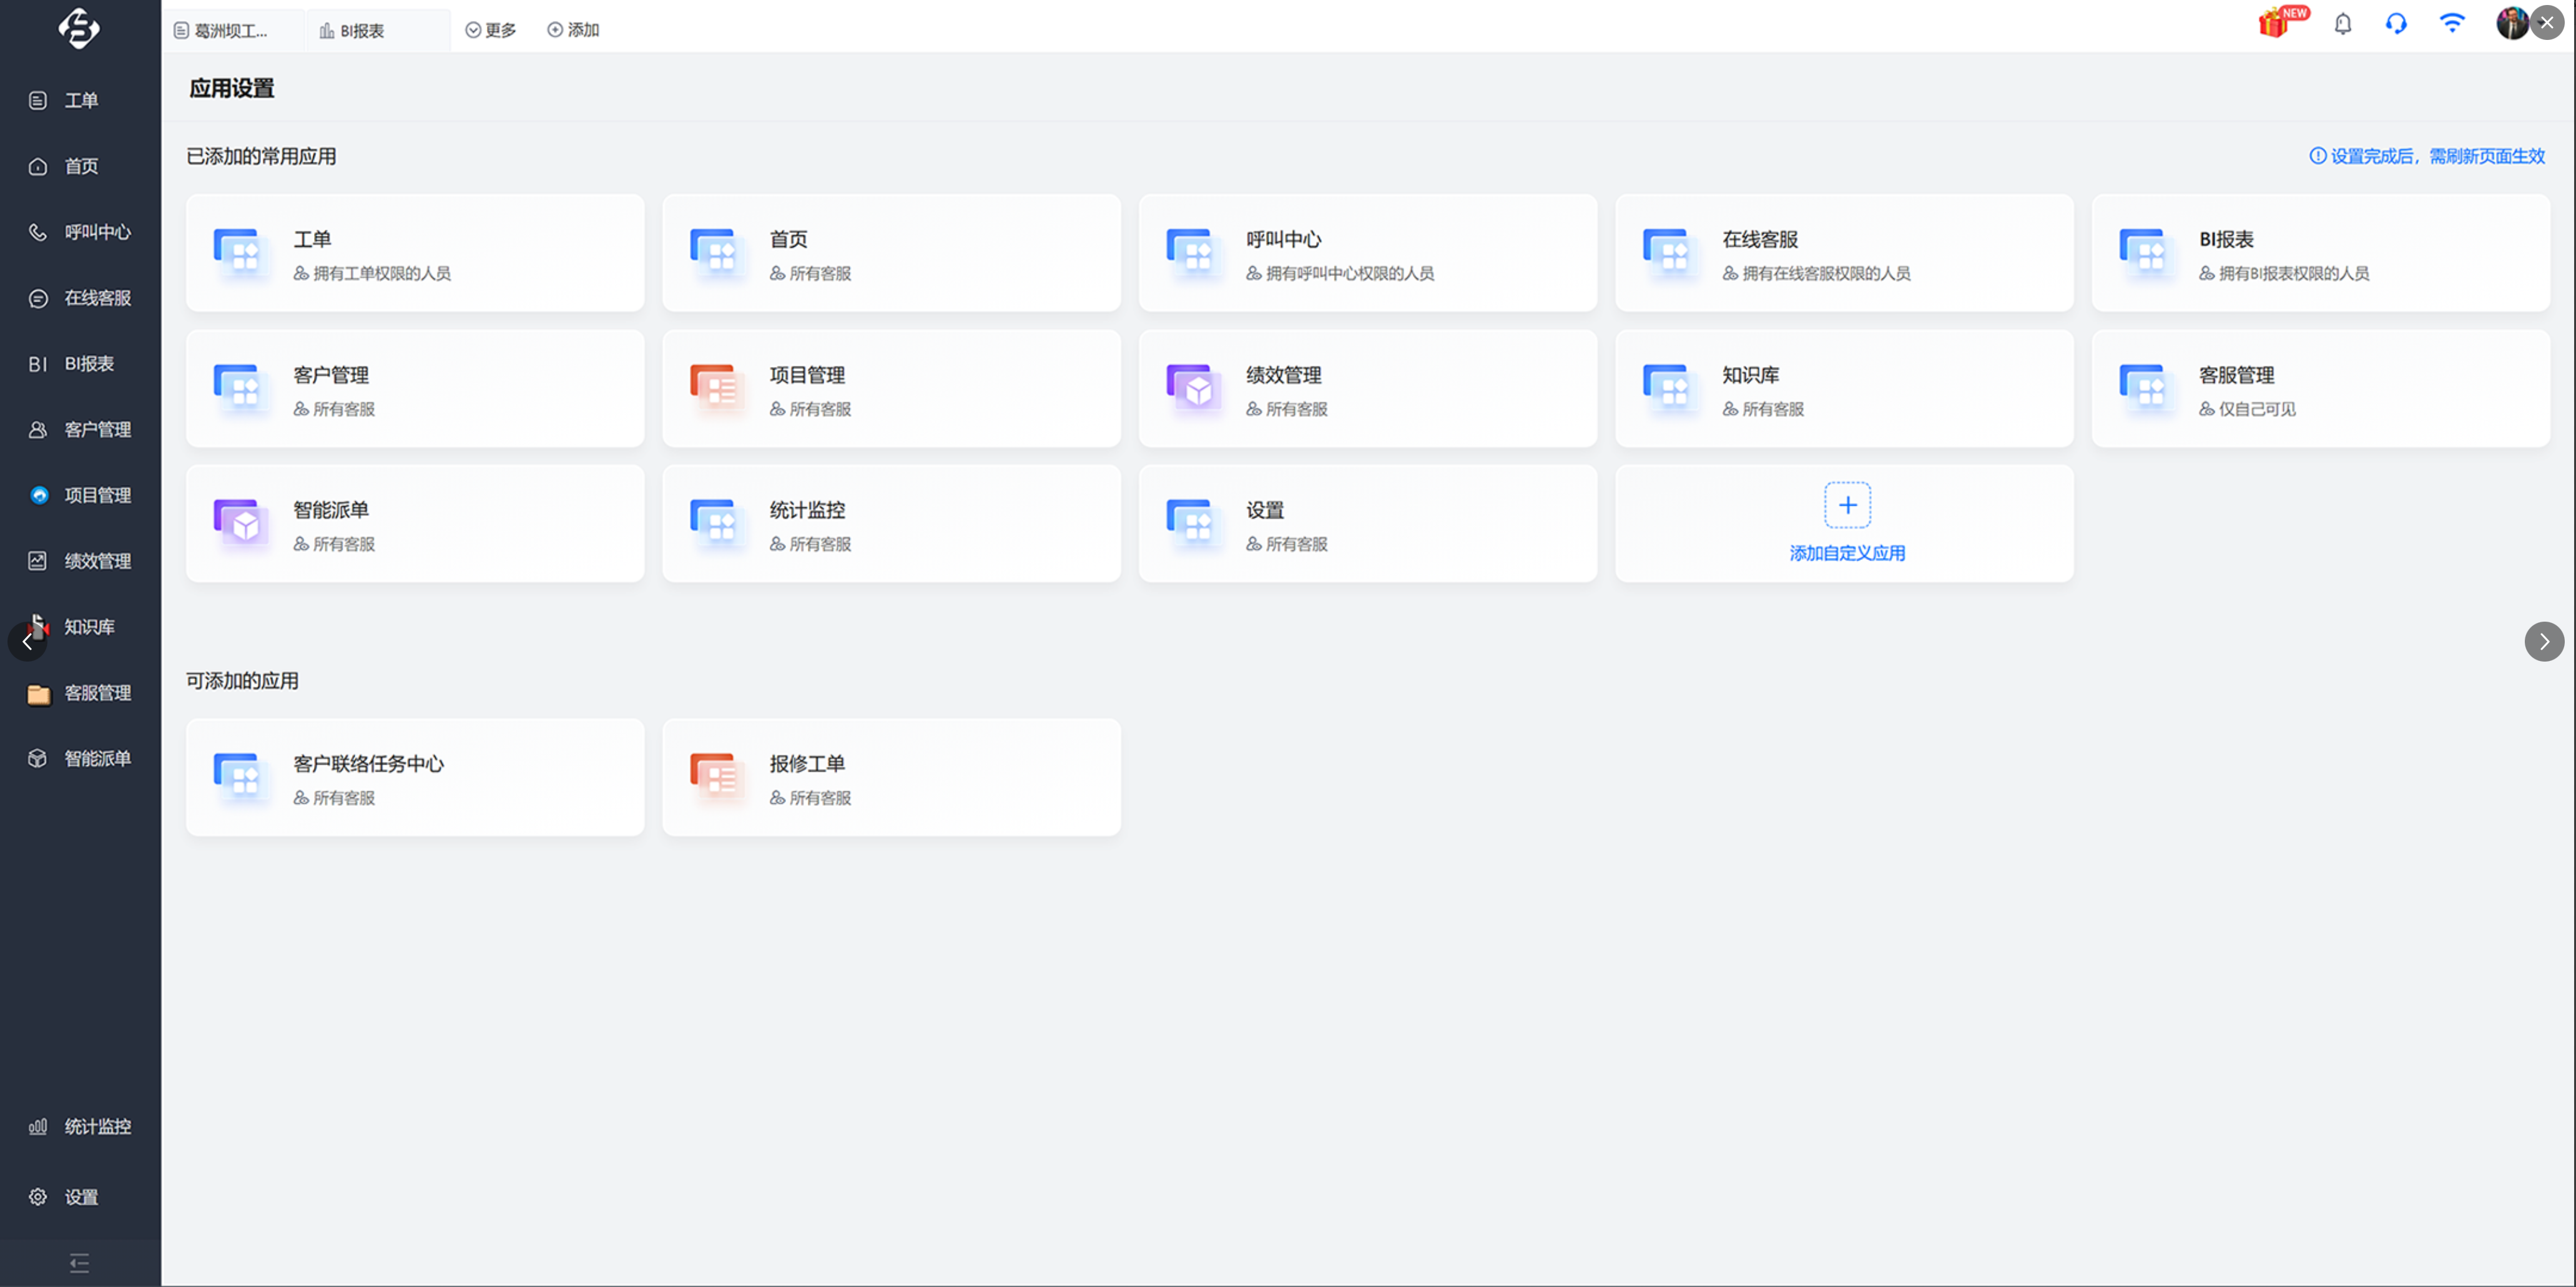Click the headset support icon
2576x1287 pixels.
tap(2396, 23)
